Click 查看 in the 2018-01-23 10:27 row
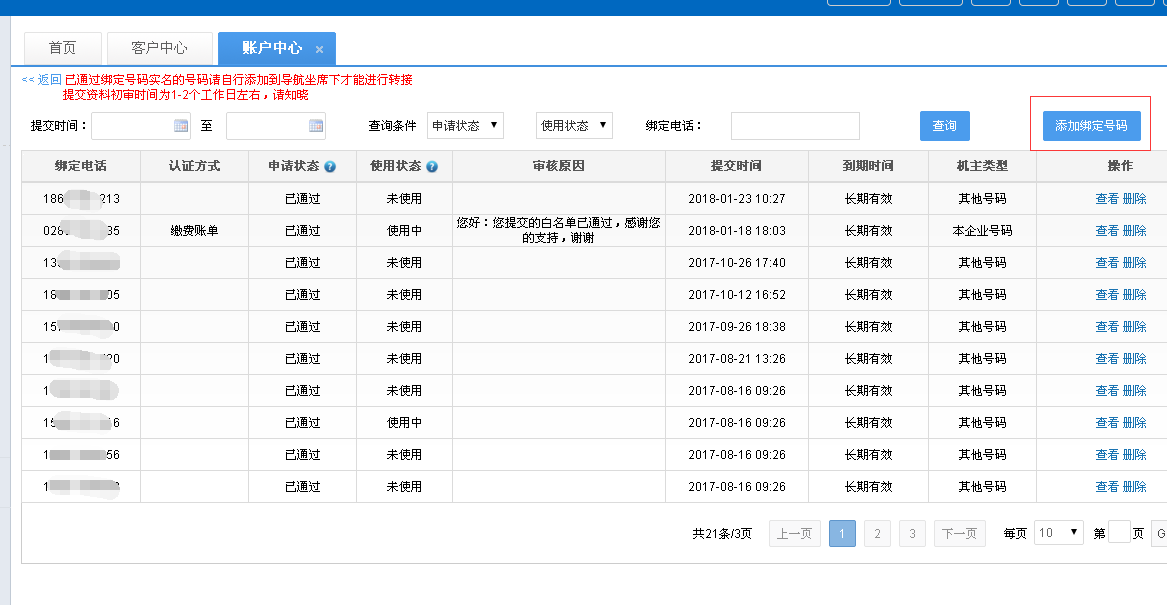 [1106, 199]
